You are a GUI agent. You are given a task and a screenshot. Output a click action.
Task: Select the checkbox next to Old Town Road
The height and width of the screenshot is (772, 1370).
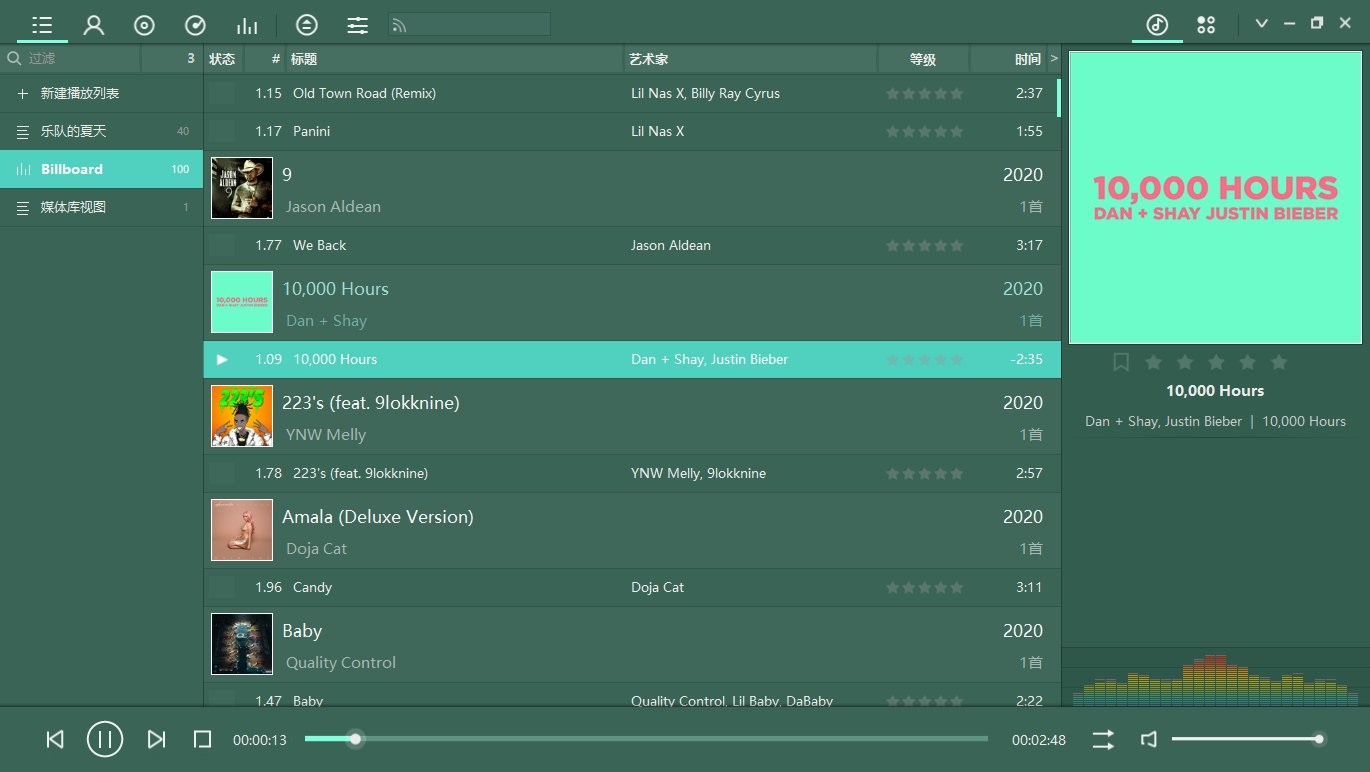point(221,93)
